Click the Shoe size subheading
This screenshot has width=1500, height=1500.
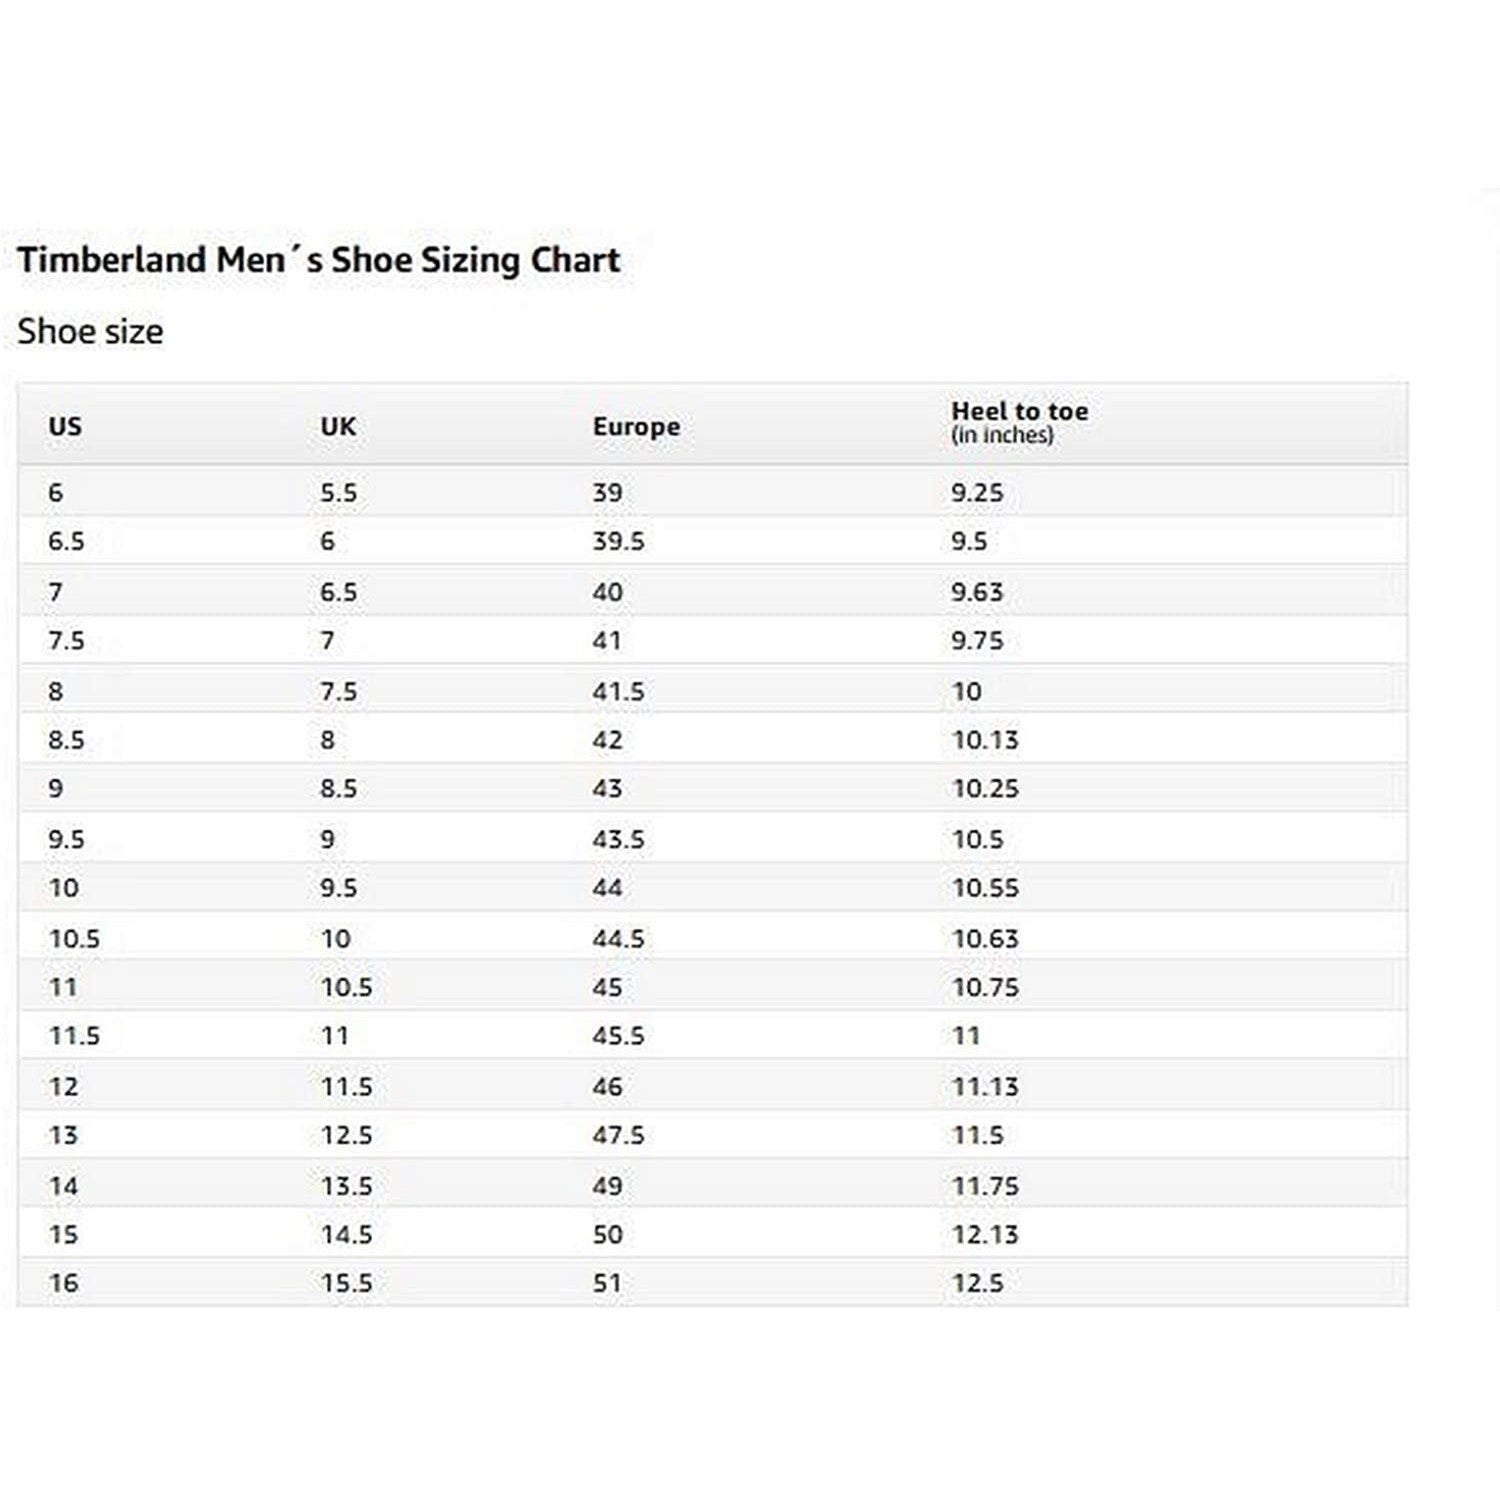point(90,331)
